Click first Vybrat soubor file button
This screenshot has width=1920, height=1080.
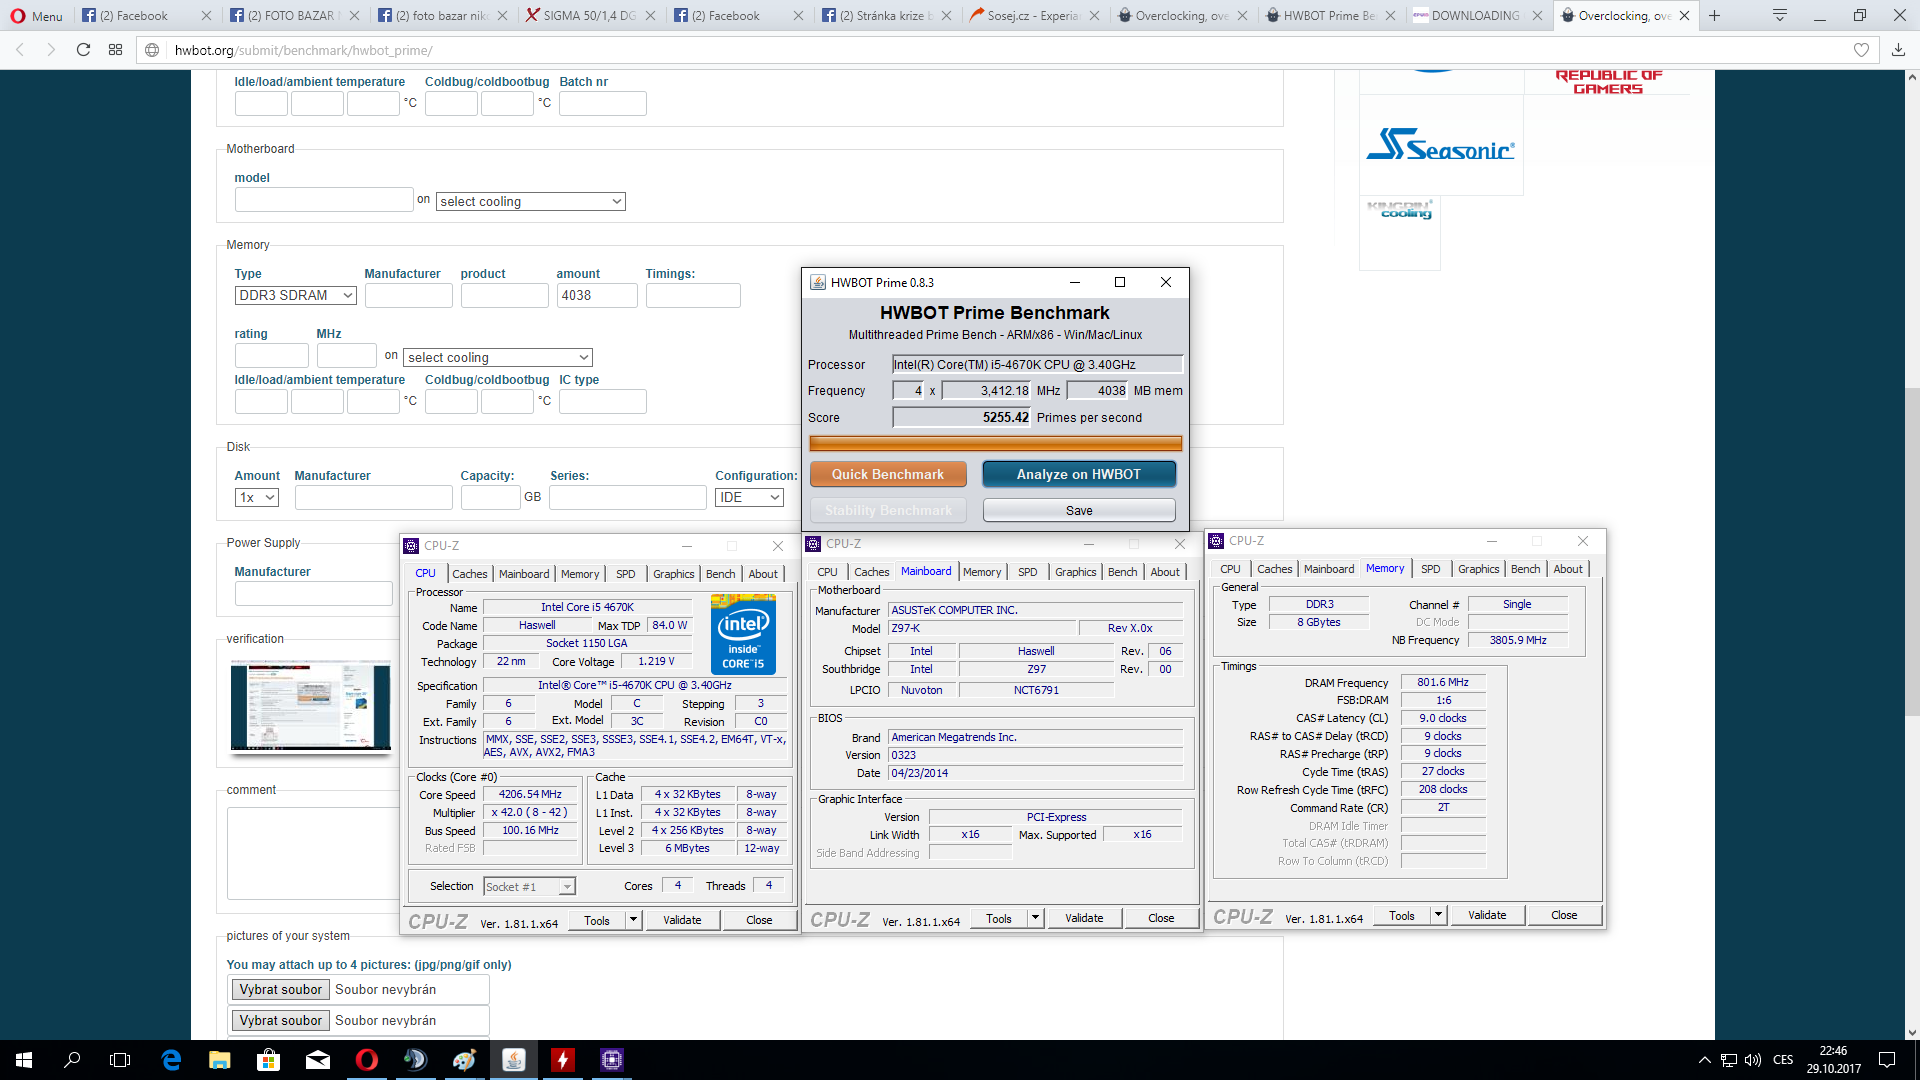280,990
